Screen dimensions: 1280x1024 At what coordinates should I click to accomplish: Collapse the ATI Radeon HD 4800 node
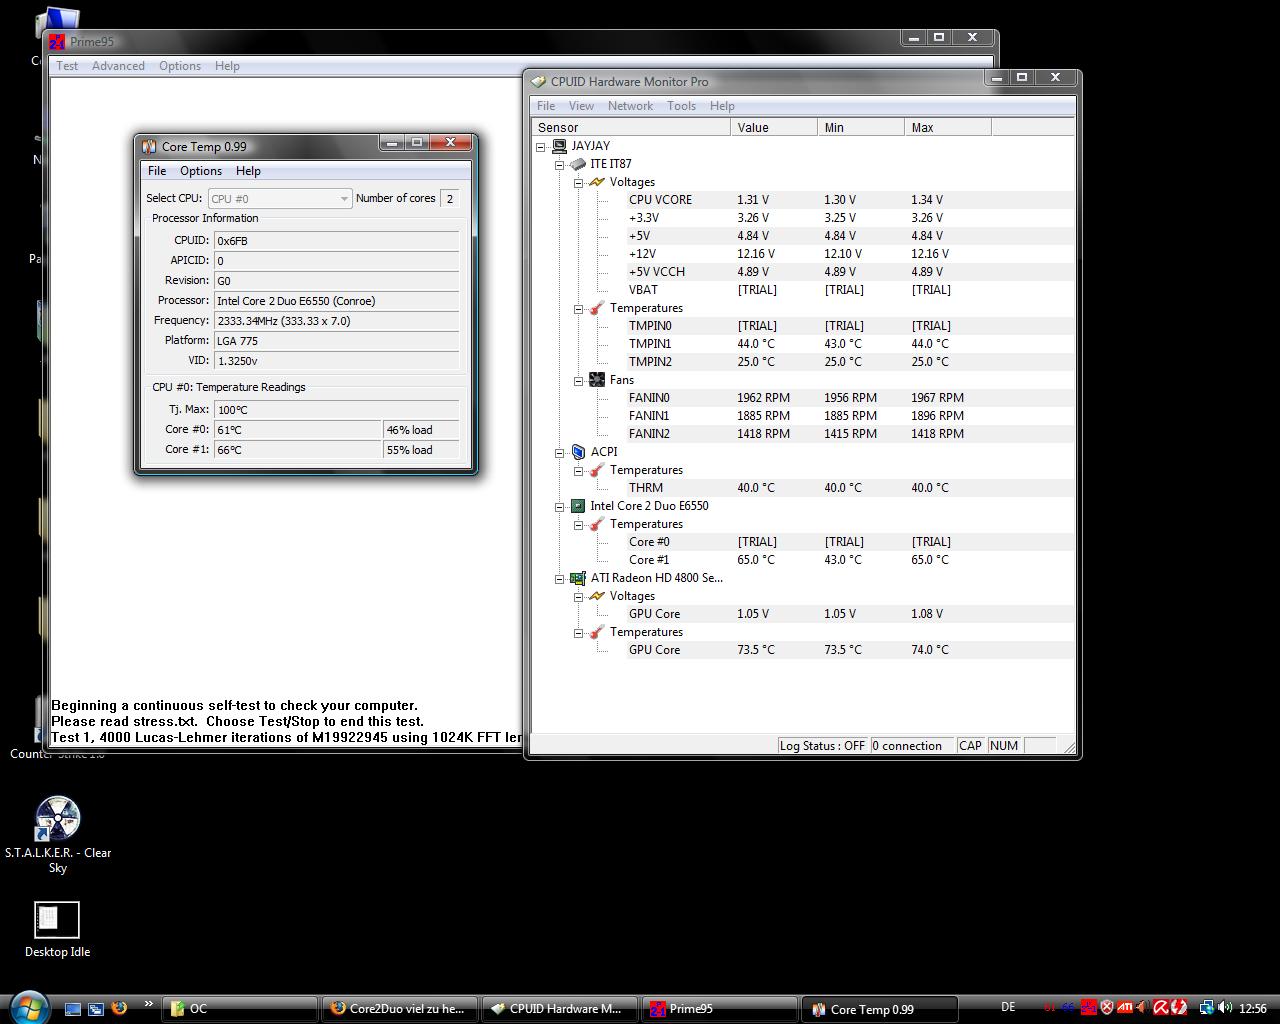tap(560, 578)
